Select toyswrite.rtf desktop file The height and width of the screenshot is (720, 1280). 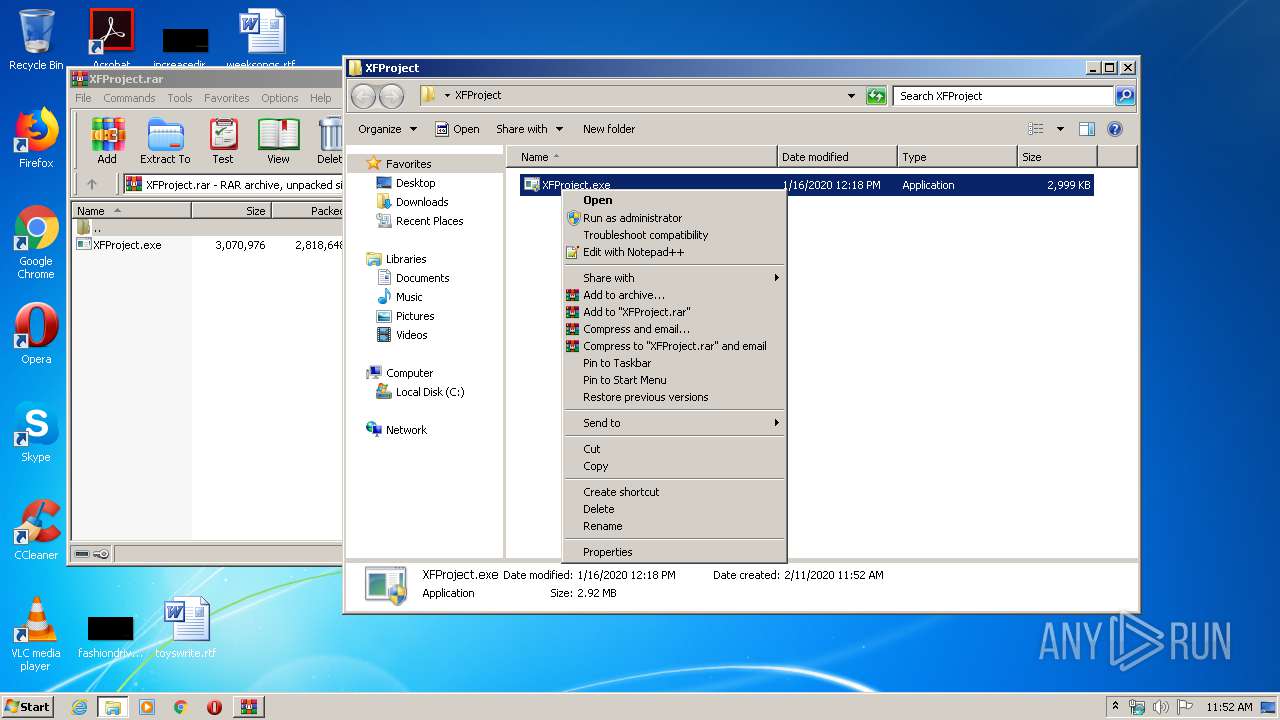coord(186,628)
